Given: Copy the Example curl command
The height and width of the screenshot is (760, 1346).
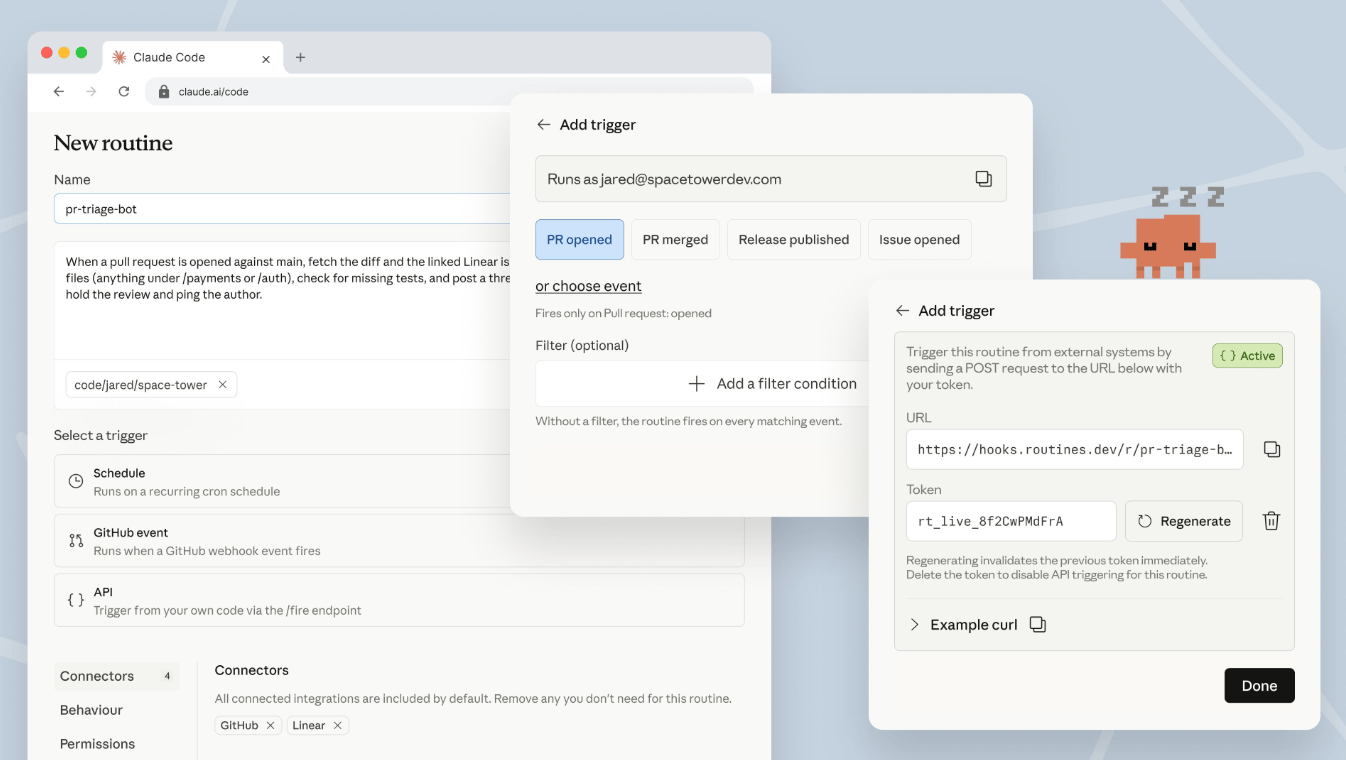Looking at the screenshot, I should (1038, 625).
